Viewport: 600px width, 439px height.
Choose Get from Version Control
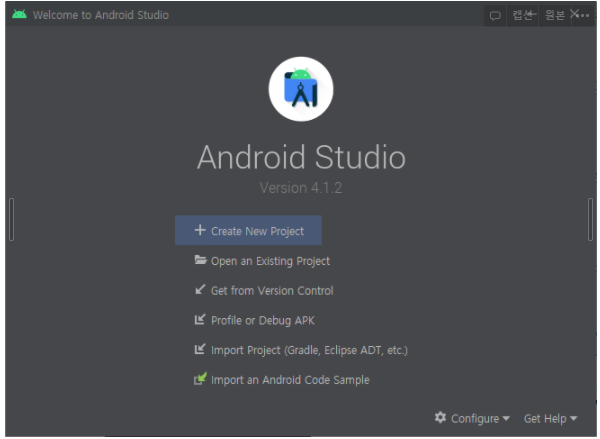coord(264,290)
